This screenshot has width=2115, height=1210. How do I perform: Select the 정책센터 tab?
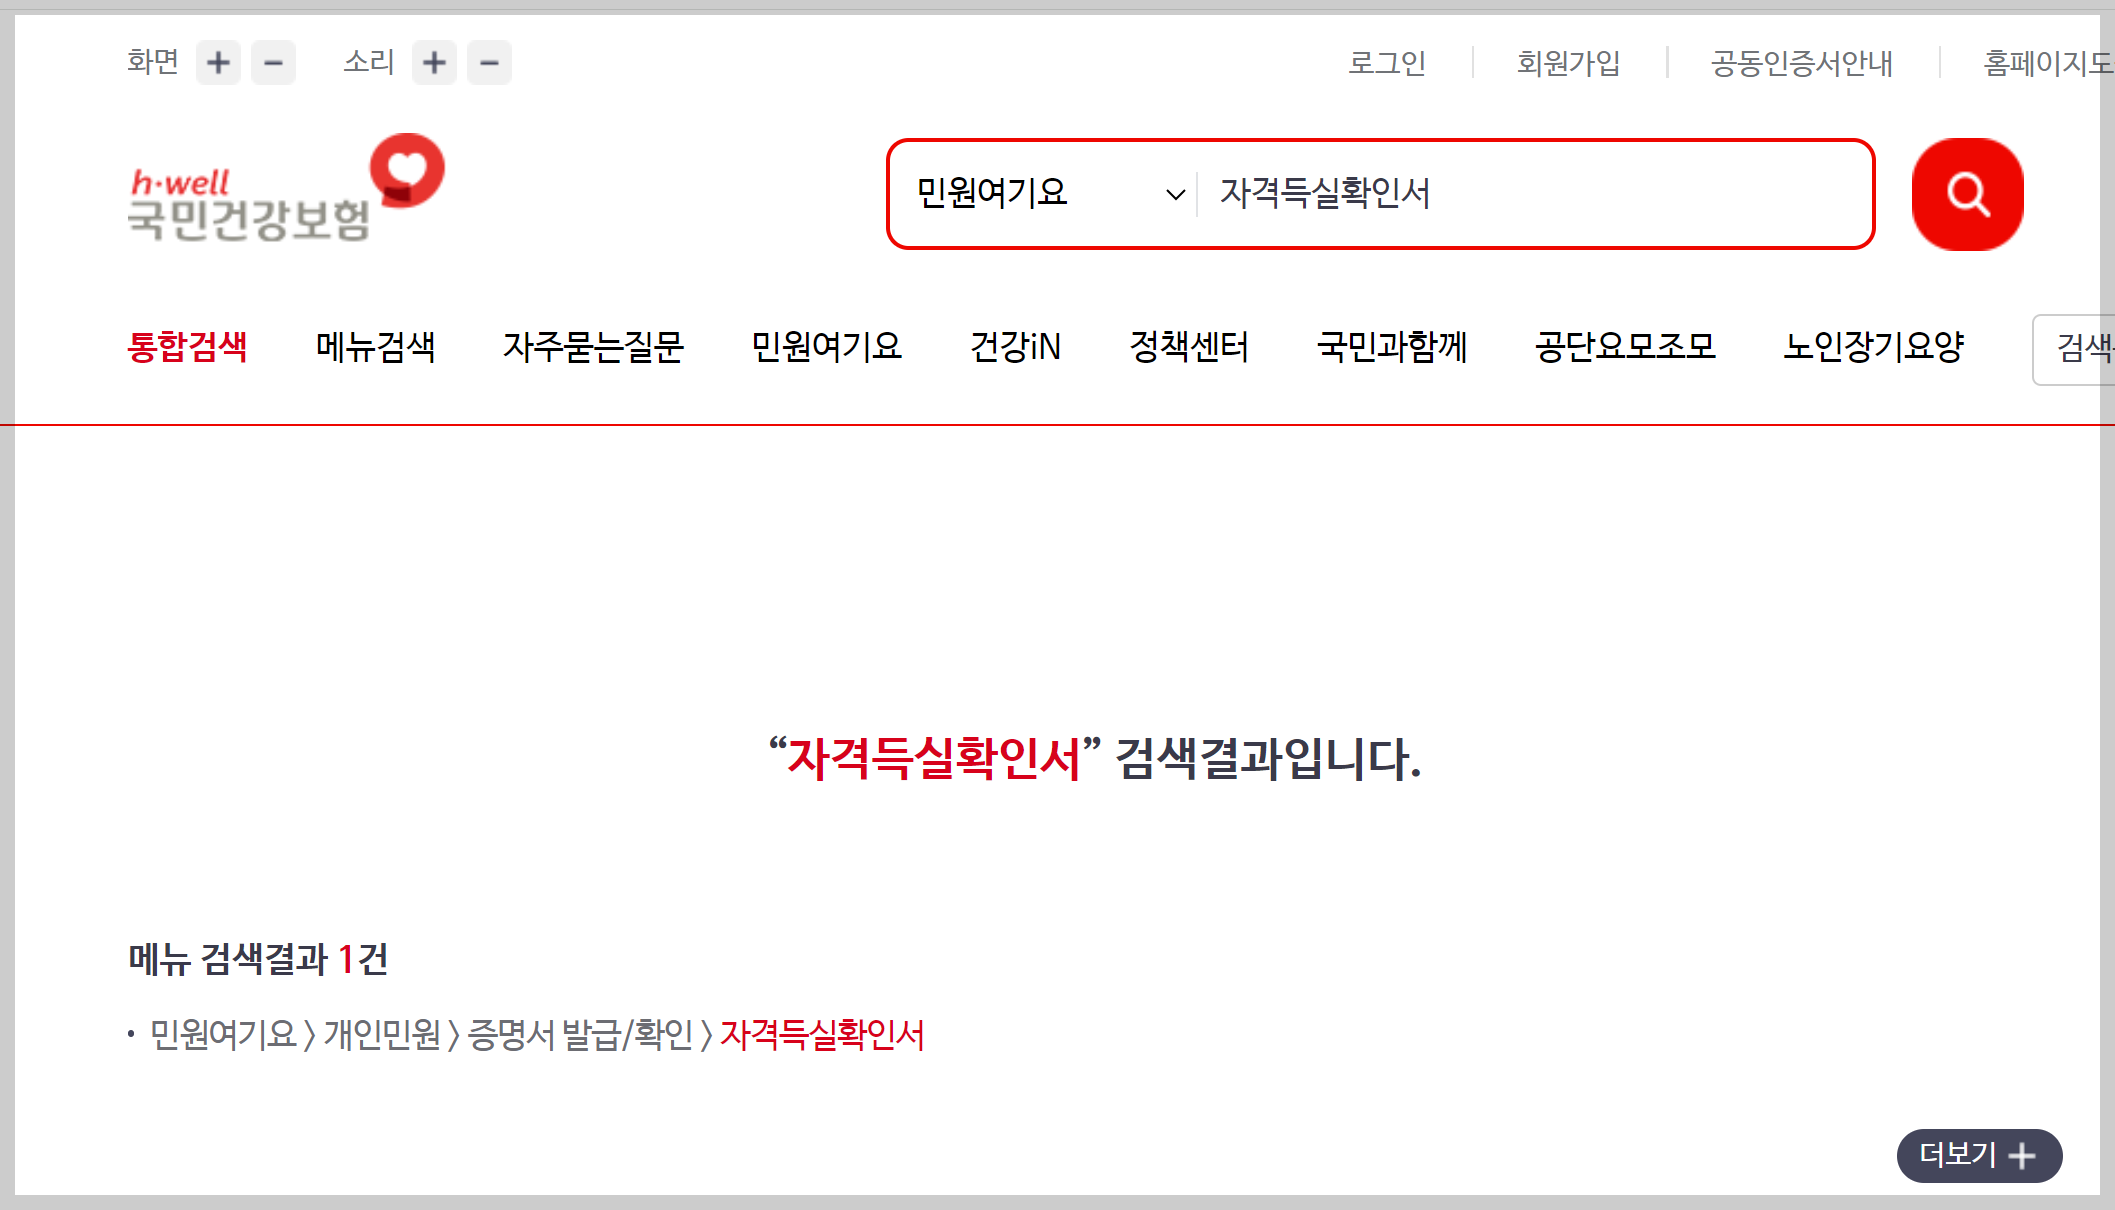coord(1189,347)
